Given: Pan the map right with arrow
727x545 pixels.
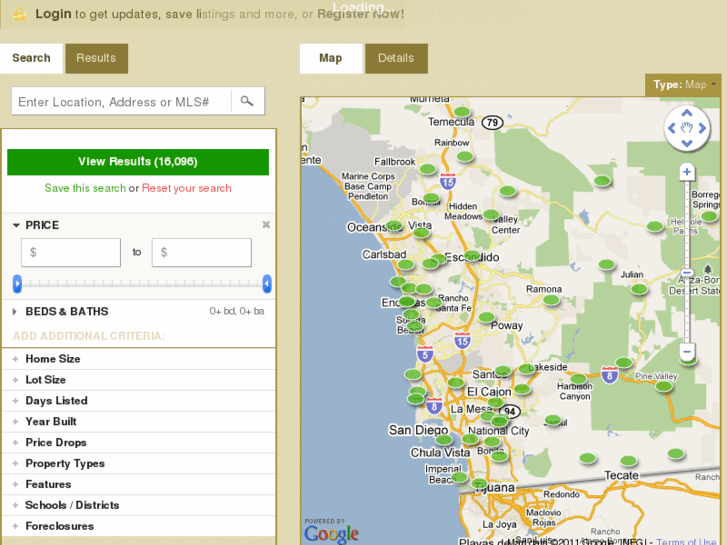Looking at the screenshot, I should [x=702, y=128].
